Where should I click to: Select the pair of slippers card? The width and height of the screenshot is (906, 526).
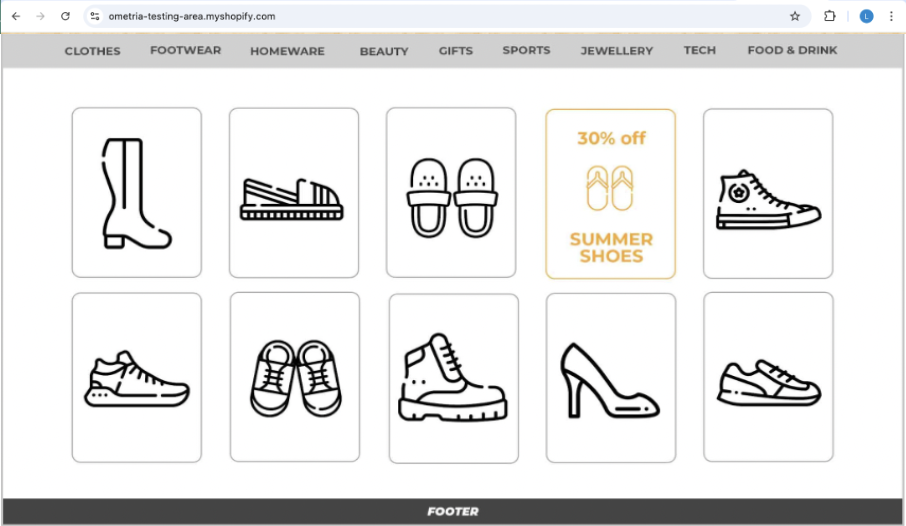click(451, 192)
